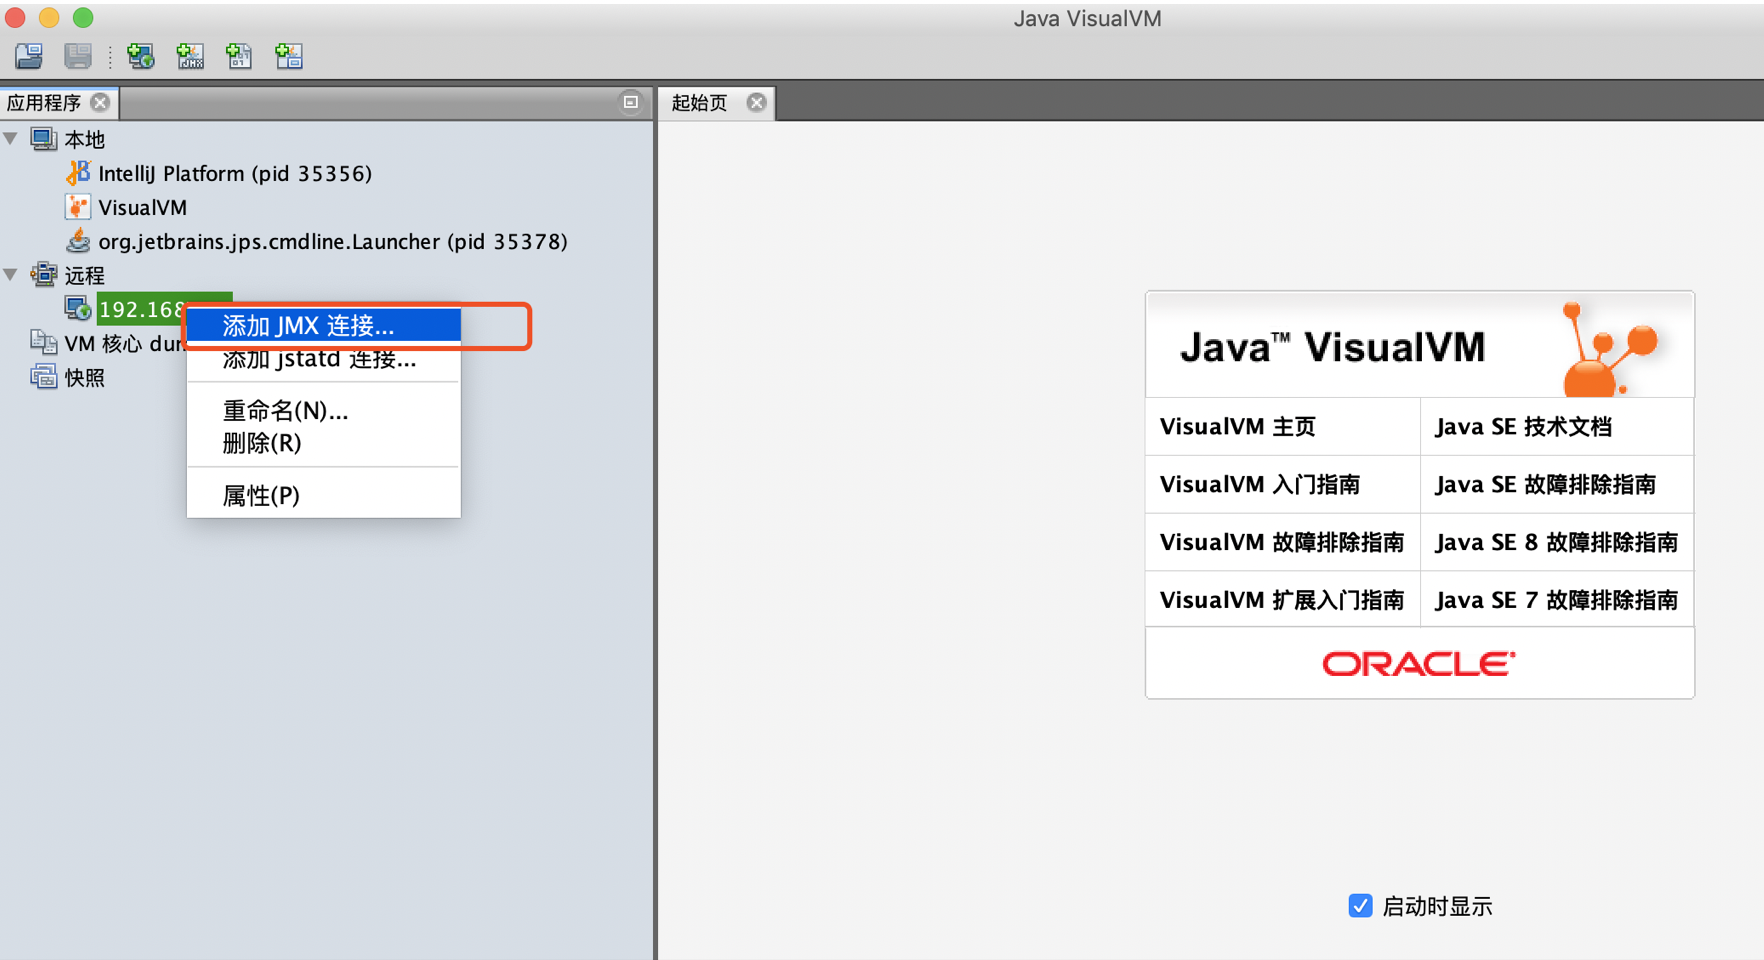
Task: Collapse the 远程 tree section
Action: click(x=10, y=274)
